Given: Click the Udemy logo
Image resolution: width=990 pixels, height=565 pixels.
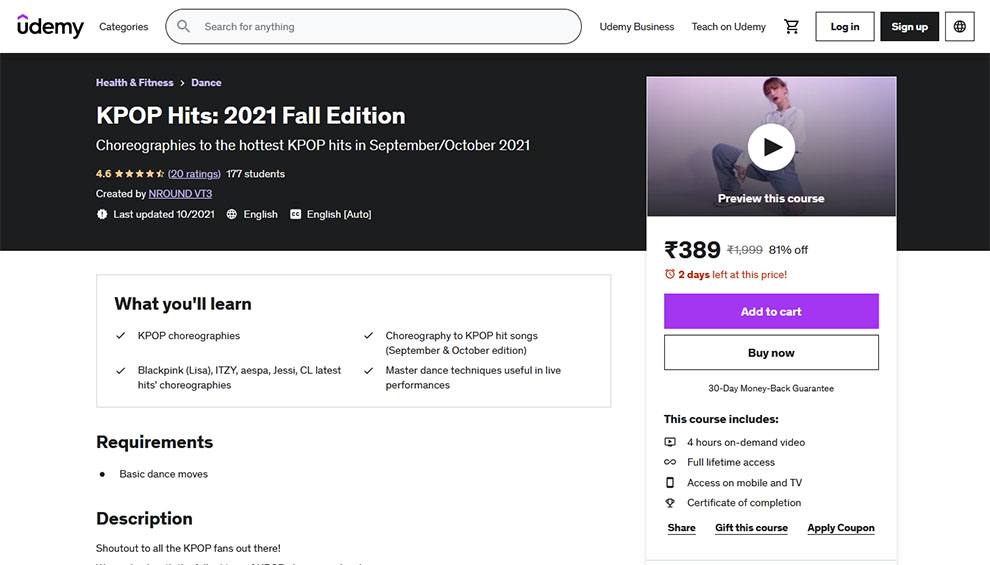Looking at the screenshot, I should [x=50, y=26].
